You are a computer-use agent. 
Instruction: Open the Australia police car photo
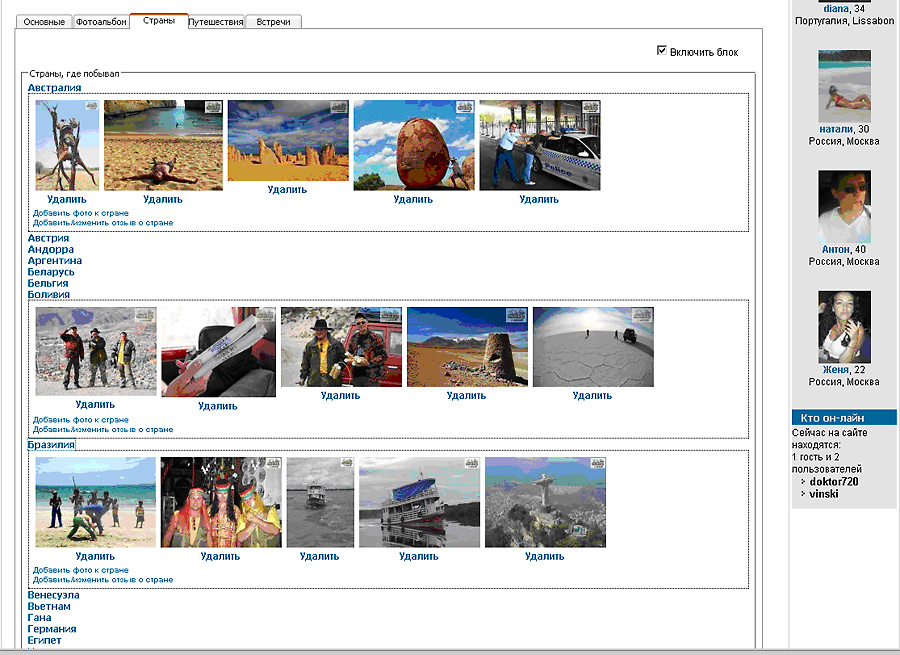(x=540, y=145)
